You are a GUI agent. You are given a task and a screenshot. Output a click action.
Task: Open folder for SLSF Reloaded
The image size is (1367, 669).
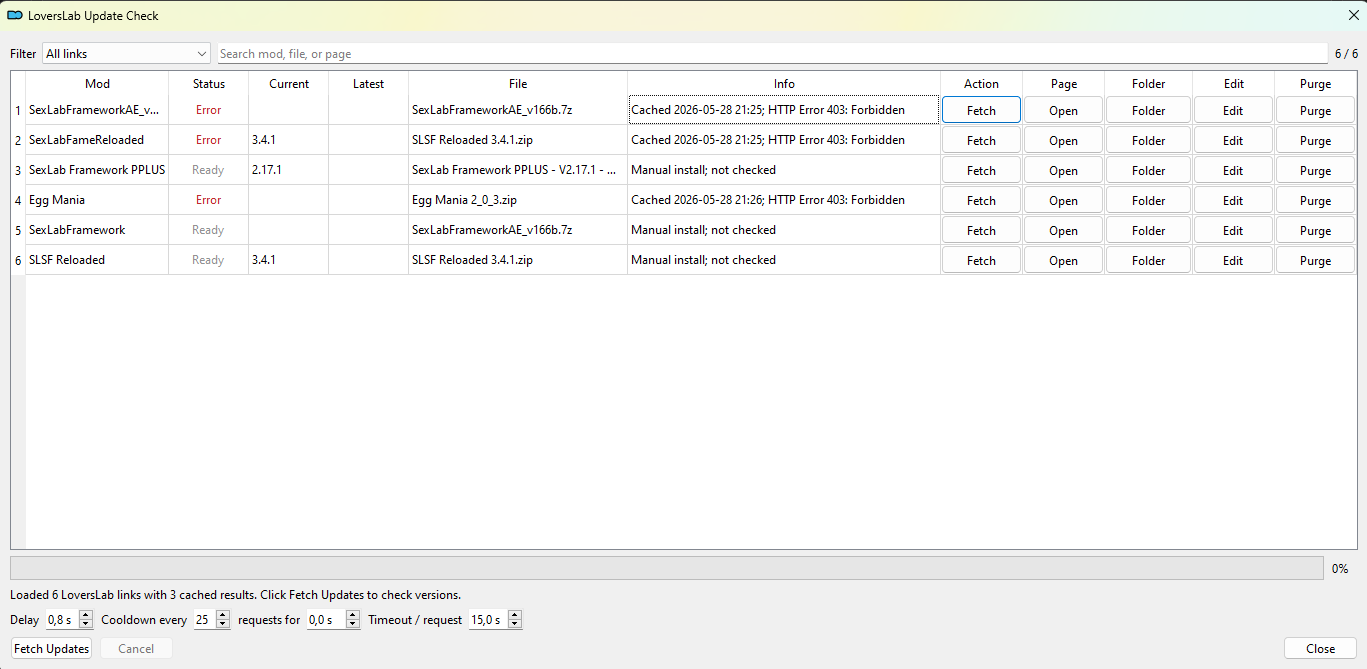(1148, 260)
